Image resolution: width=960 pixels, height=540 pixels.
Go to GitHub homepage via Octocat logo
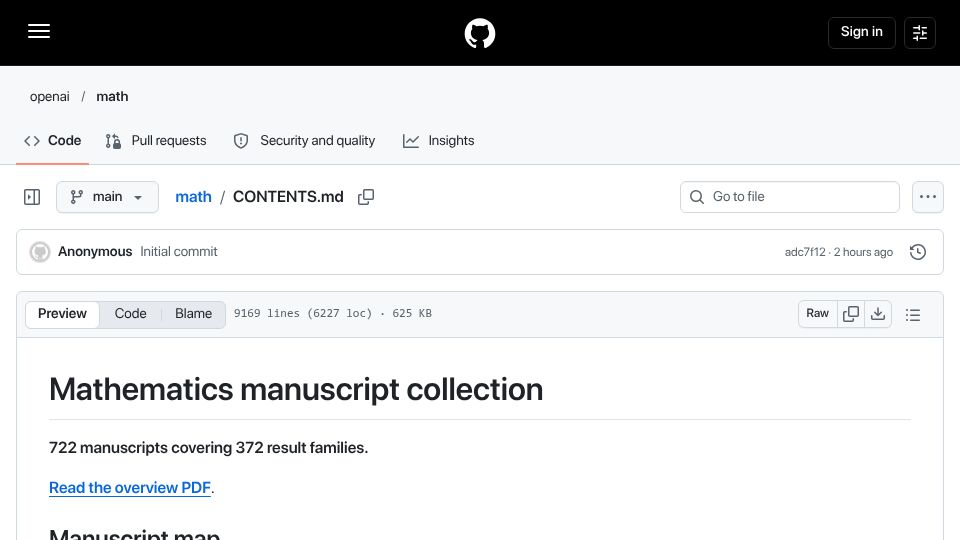(479, 33)
